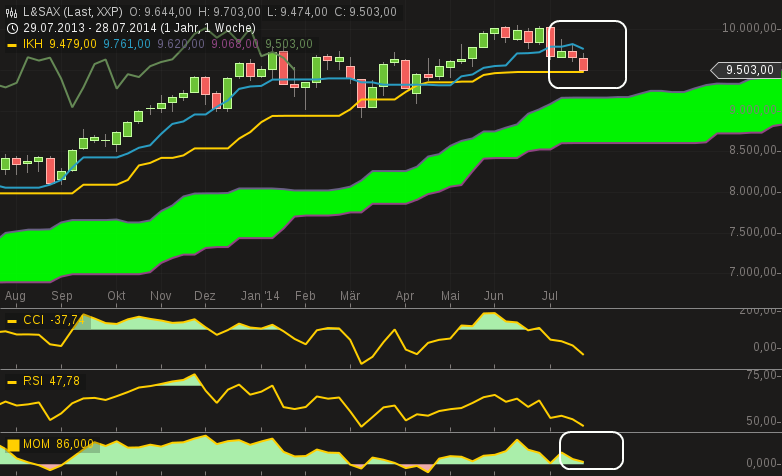Click the Nov label on time axis
Screen dimensions: 782x476
[x=161, y=296]
